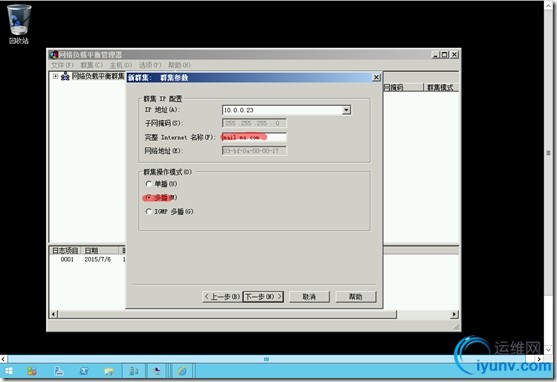Expand the 网络负载平衡群集 tree node
The image size is (557, 382).
pos(55,76)
